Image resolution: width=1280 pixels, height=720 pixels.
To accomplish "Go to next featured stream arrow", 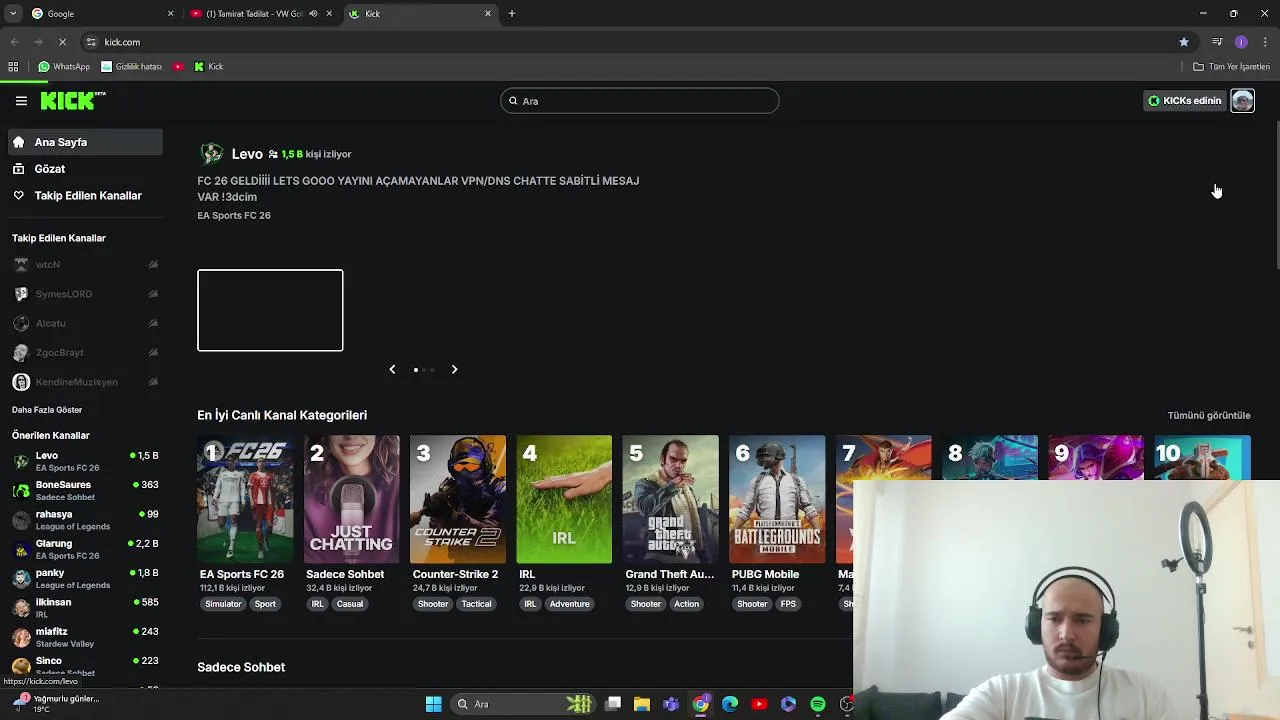I will (454, 369).
